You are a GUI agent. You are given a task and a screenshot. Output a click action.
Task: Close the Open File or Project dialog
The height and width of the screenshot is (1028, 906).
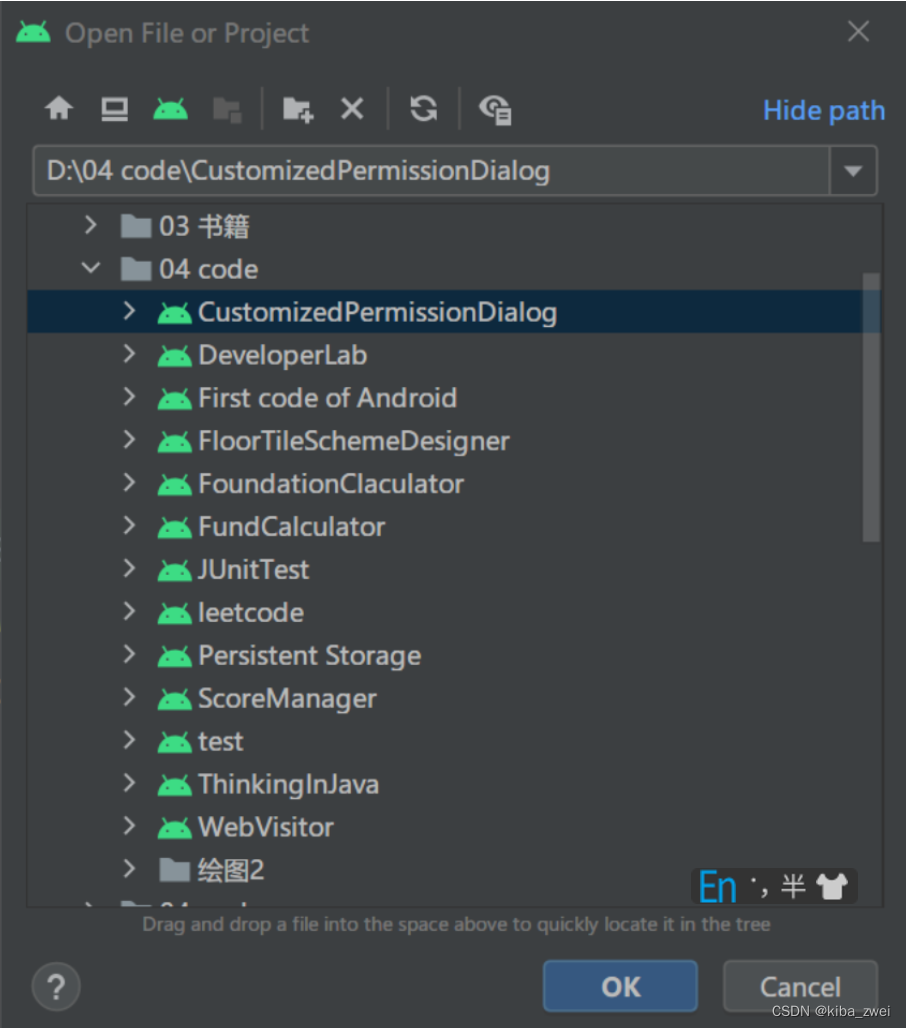pos(858,31)
